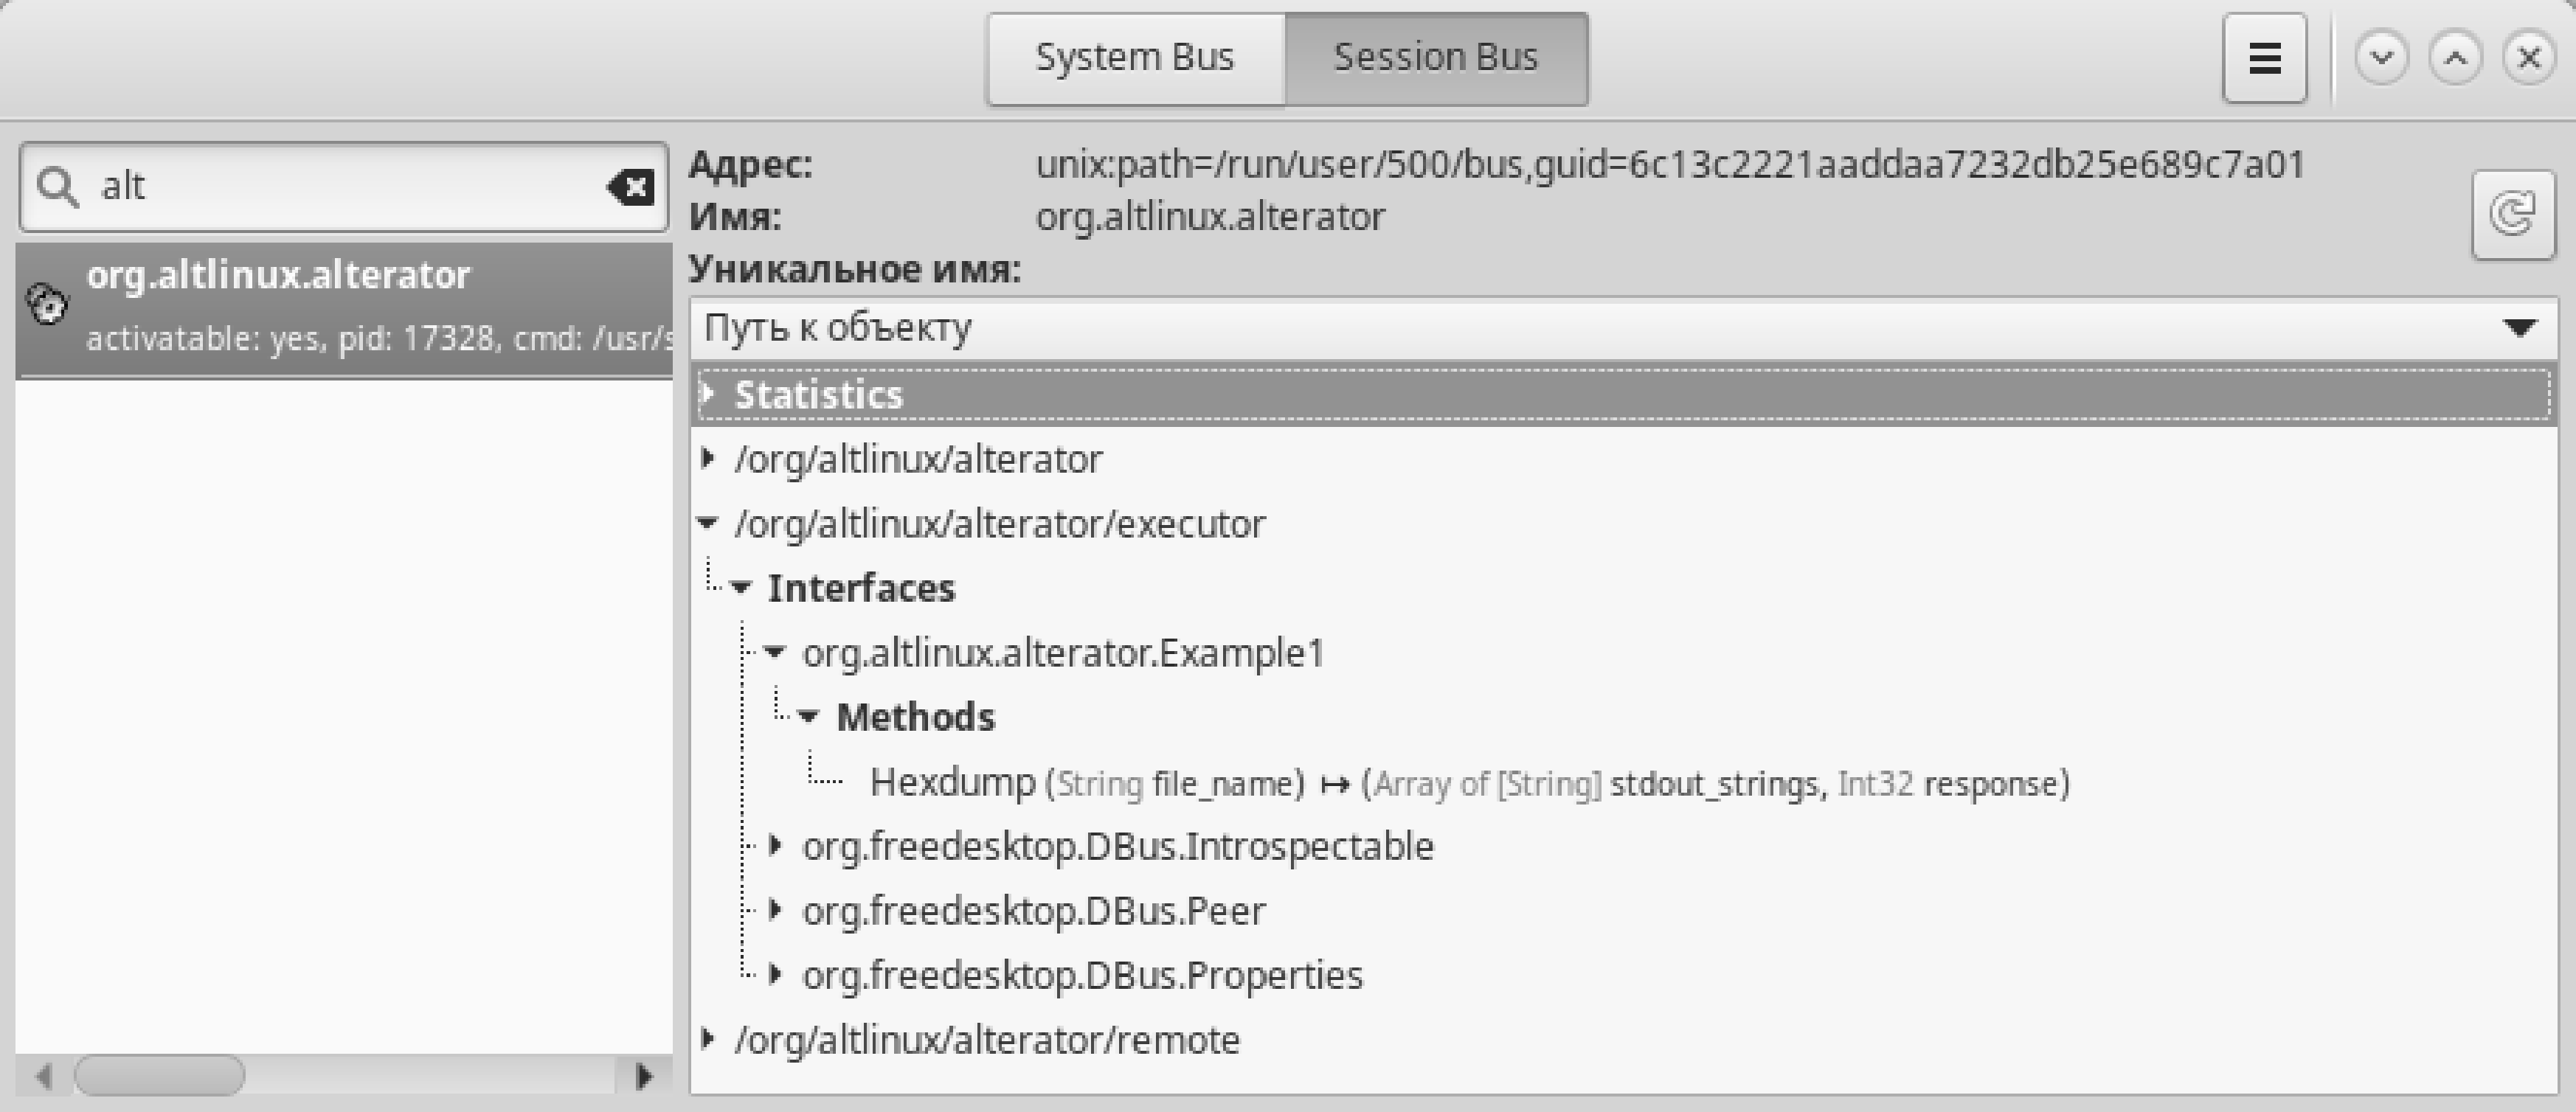Click the refresh icon button
Screen dimensions: 2576x1112
2512,214
